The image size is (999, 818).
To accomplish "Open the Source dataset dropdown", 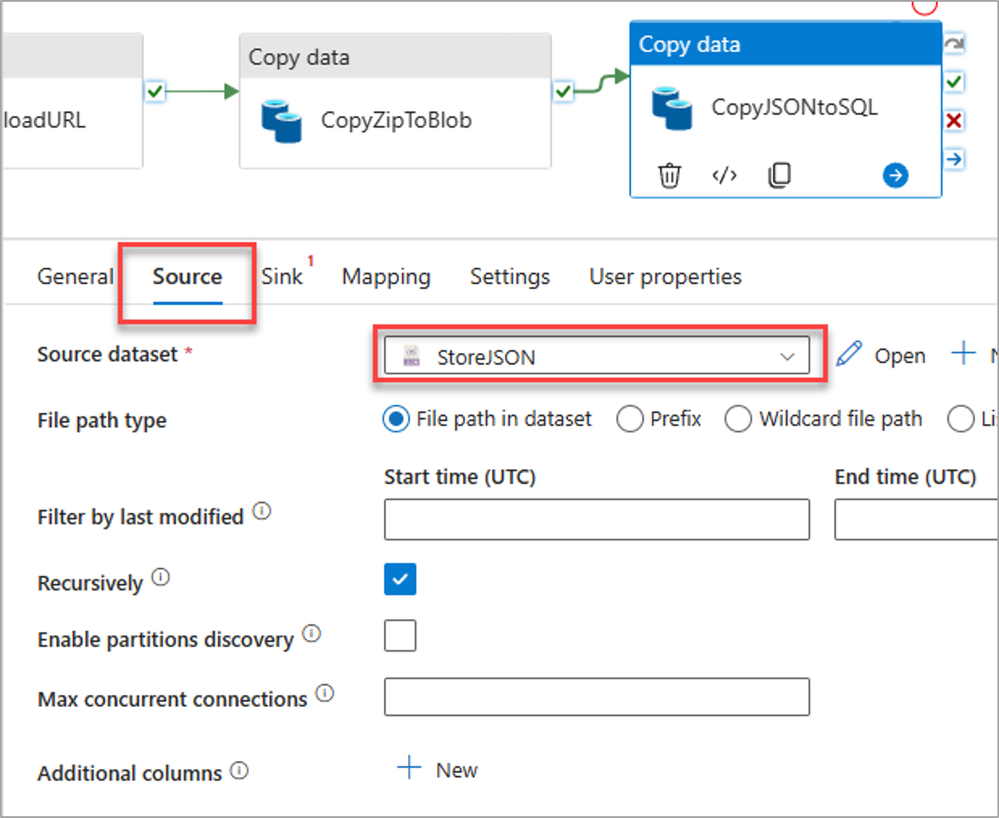I will pos(597,357).
